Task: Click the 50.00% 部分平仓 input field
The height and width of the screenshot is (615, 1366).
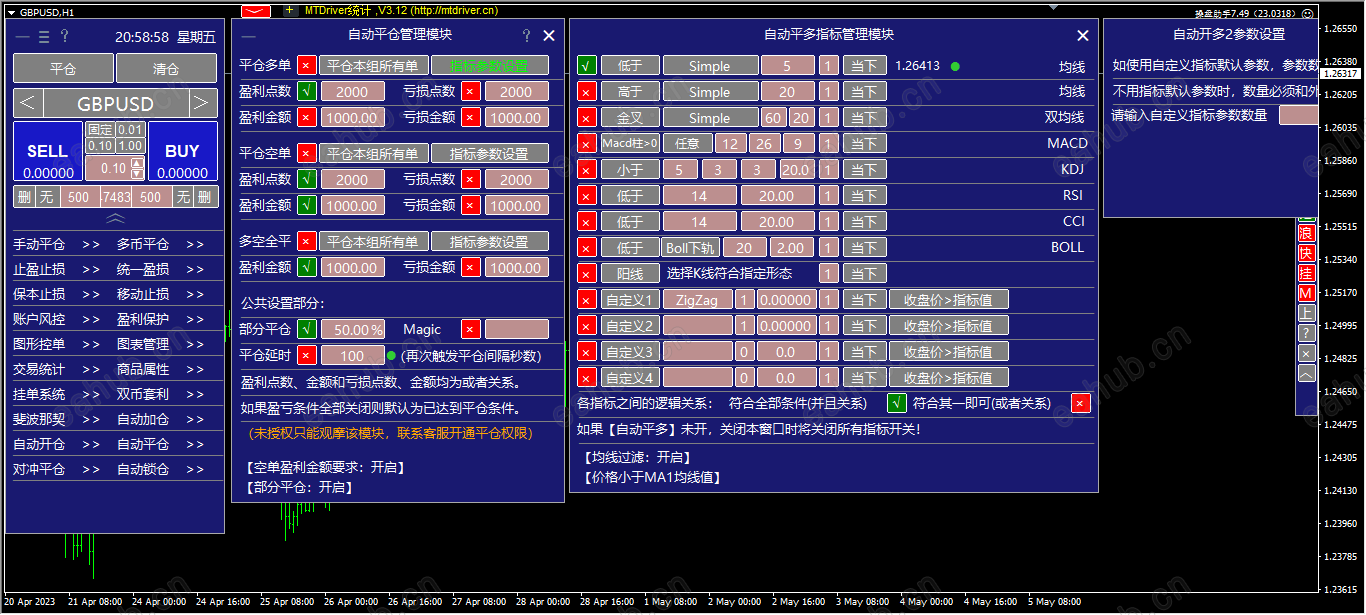Action: [353, 330]
